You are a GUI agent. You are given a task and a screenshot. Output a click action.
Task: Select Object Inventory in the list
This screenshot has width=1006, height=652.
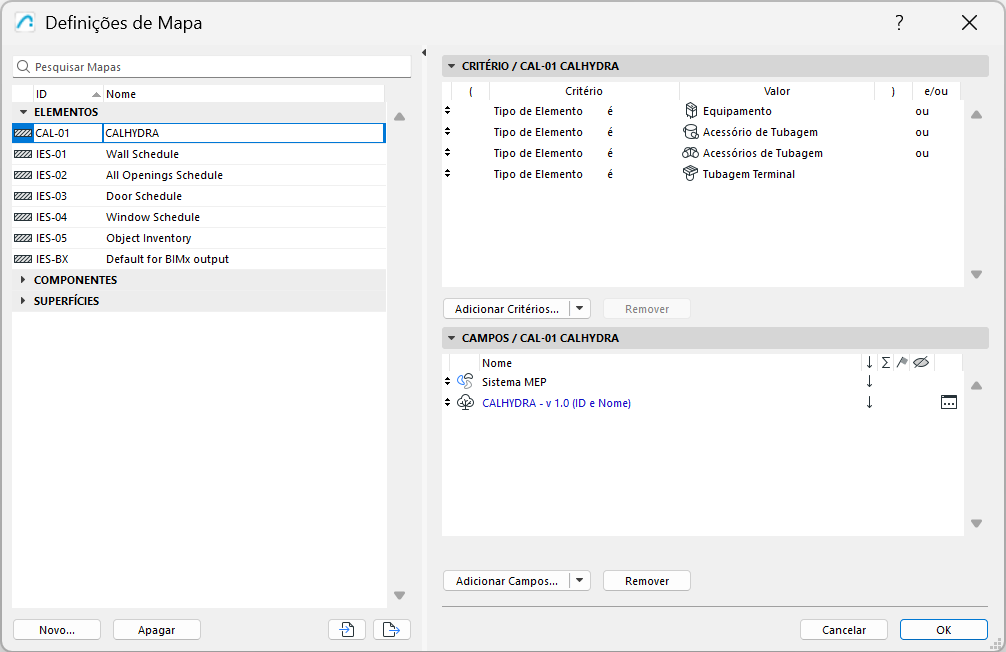(148, 238)
